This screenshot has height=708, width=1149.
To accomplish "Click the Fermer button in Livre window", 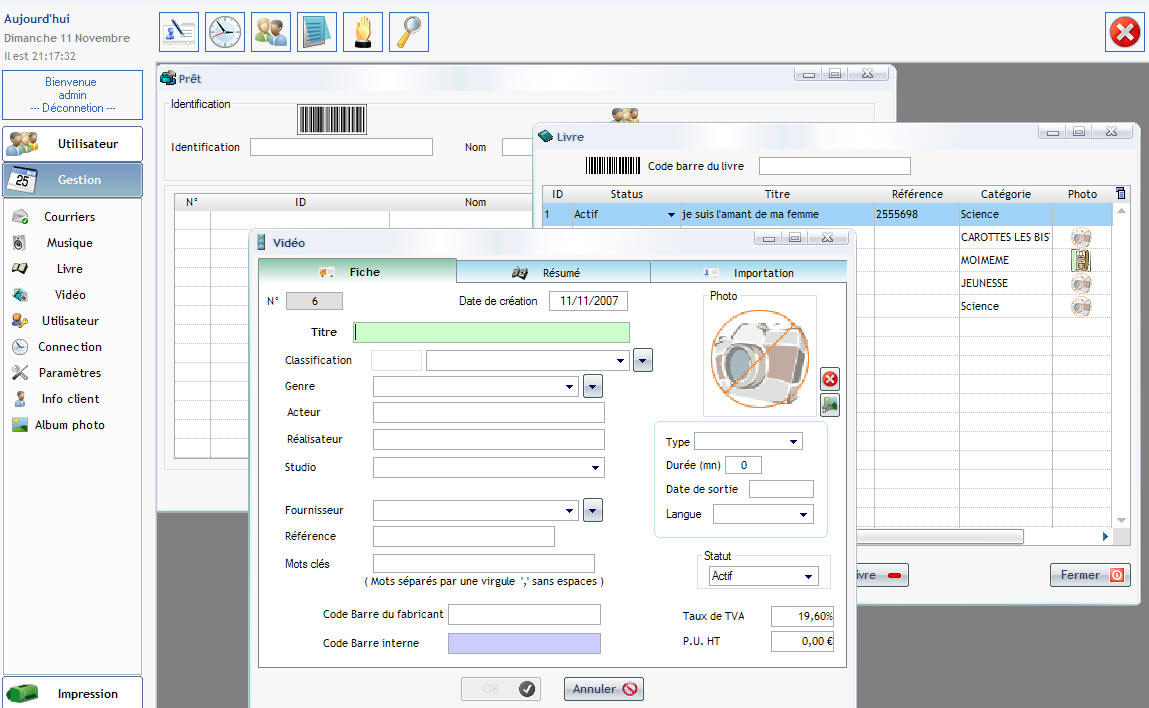I will coord(1089,575).
